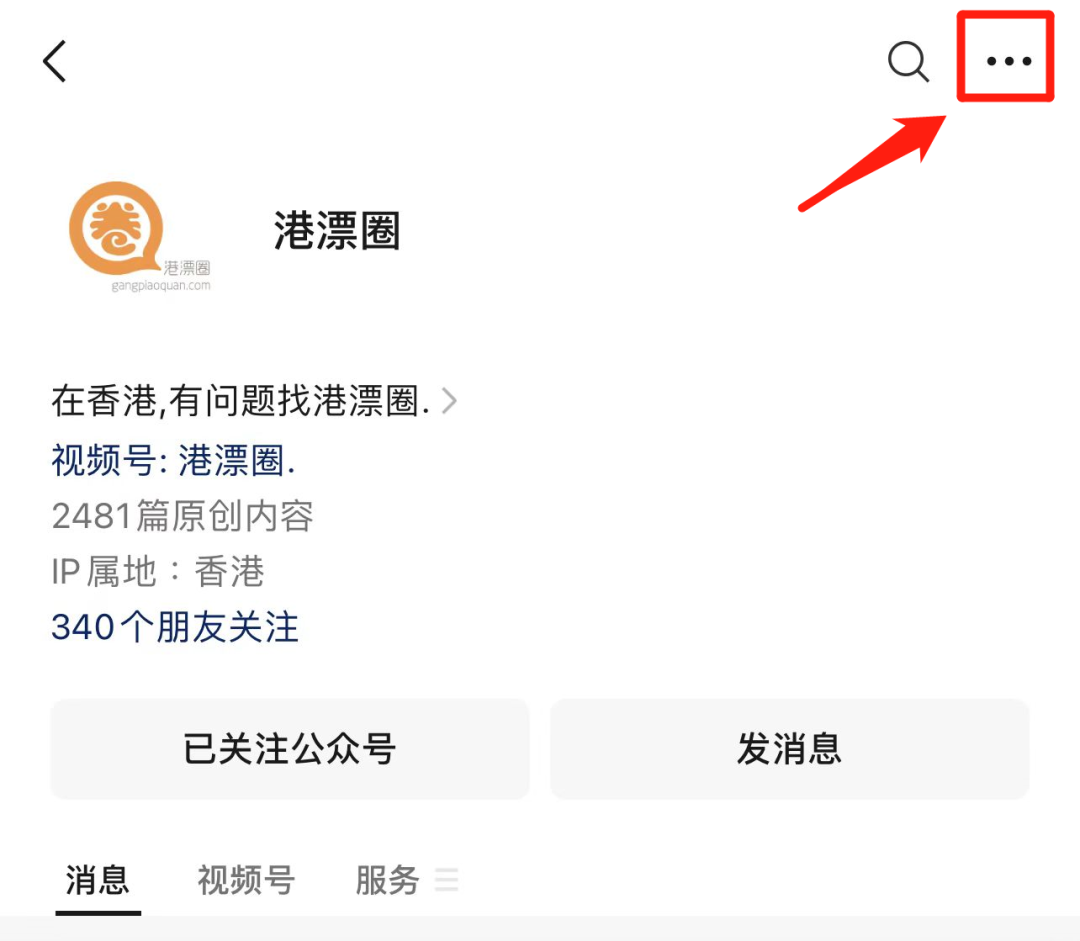Switch to the 消息 tab

(x=98, y=880)
